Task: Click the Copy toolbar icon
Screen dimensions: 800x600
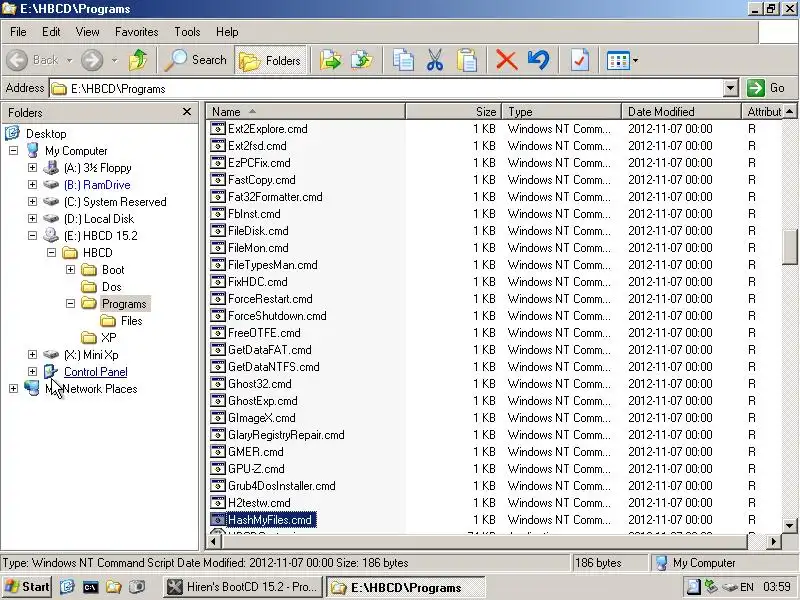Action: pyautogui.click(x=403, y=60)
